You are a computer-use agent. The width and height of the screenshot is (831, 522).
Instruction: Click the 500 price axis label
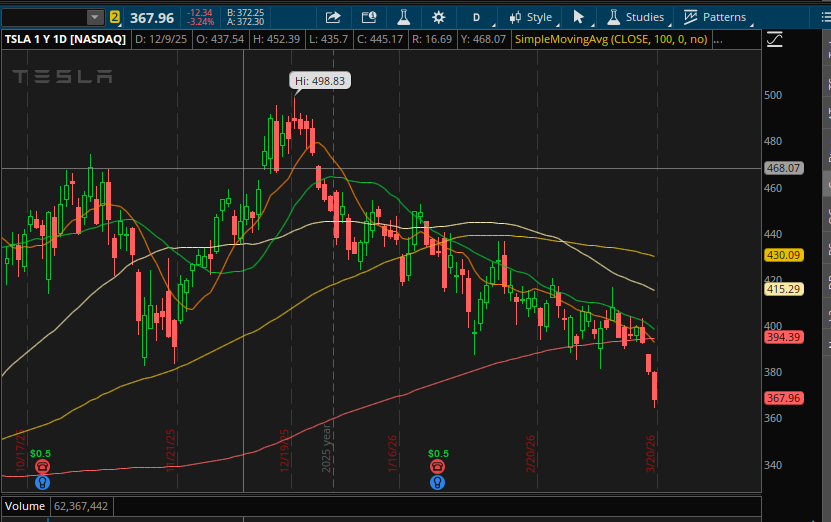coord(773,95)
